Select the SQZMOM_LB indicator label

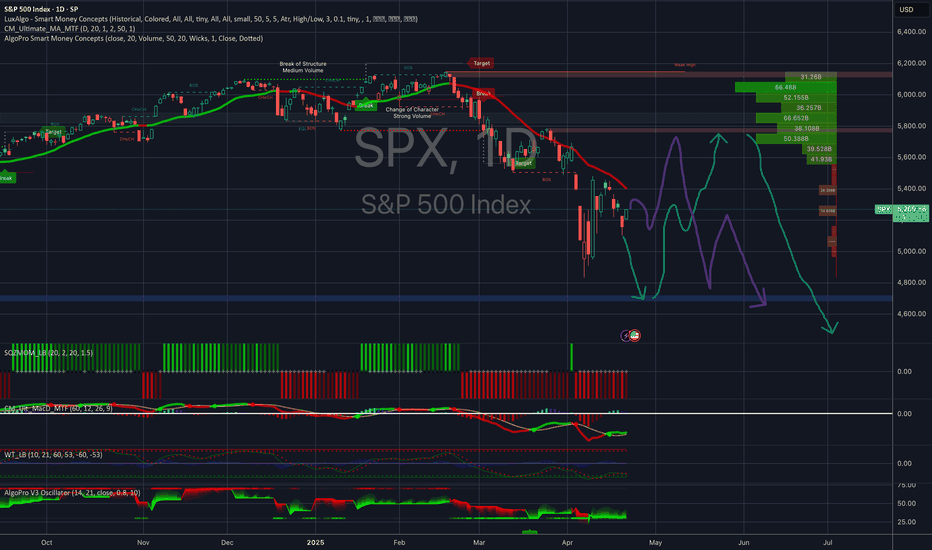coord(49,353)
